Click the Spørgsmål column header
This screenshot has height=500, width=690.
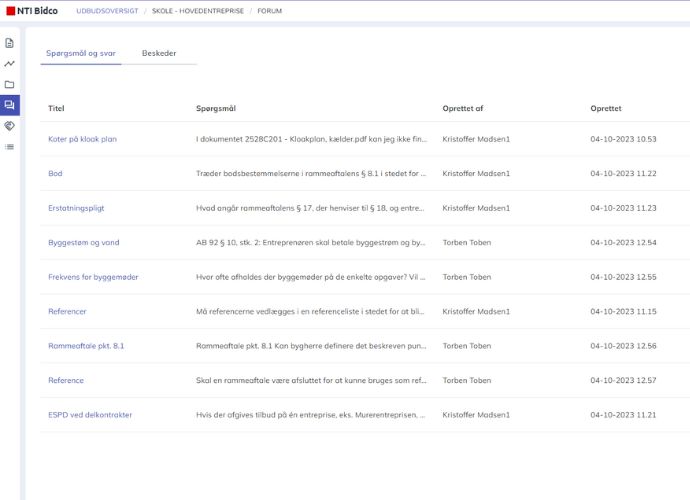coord(216,108)
